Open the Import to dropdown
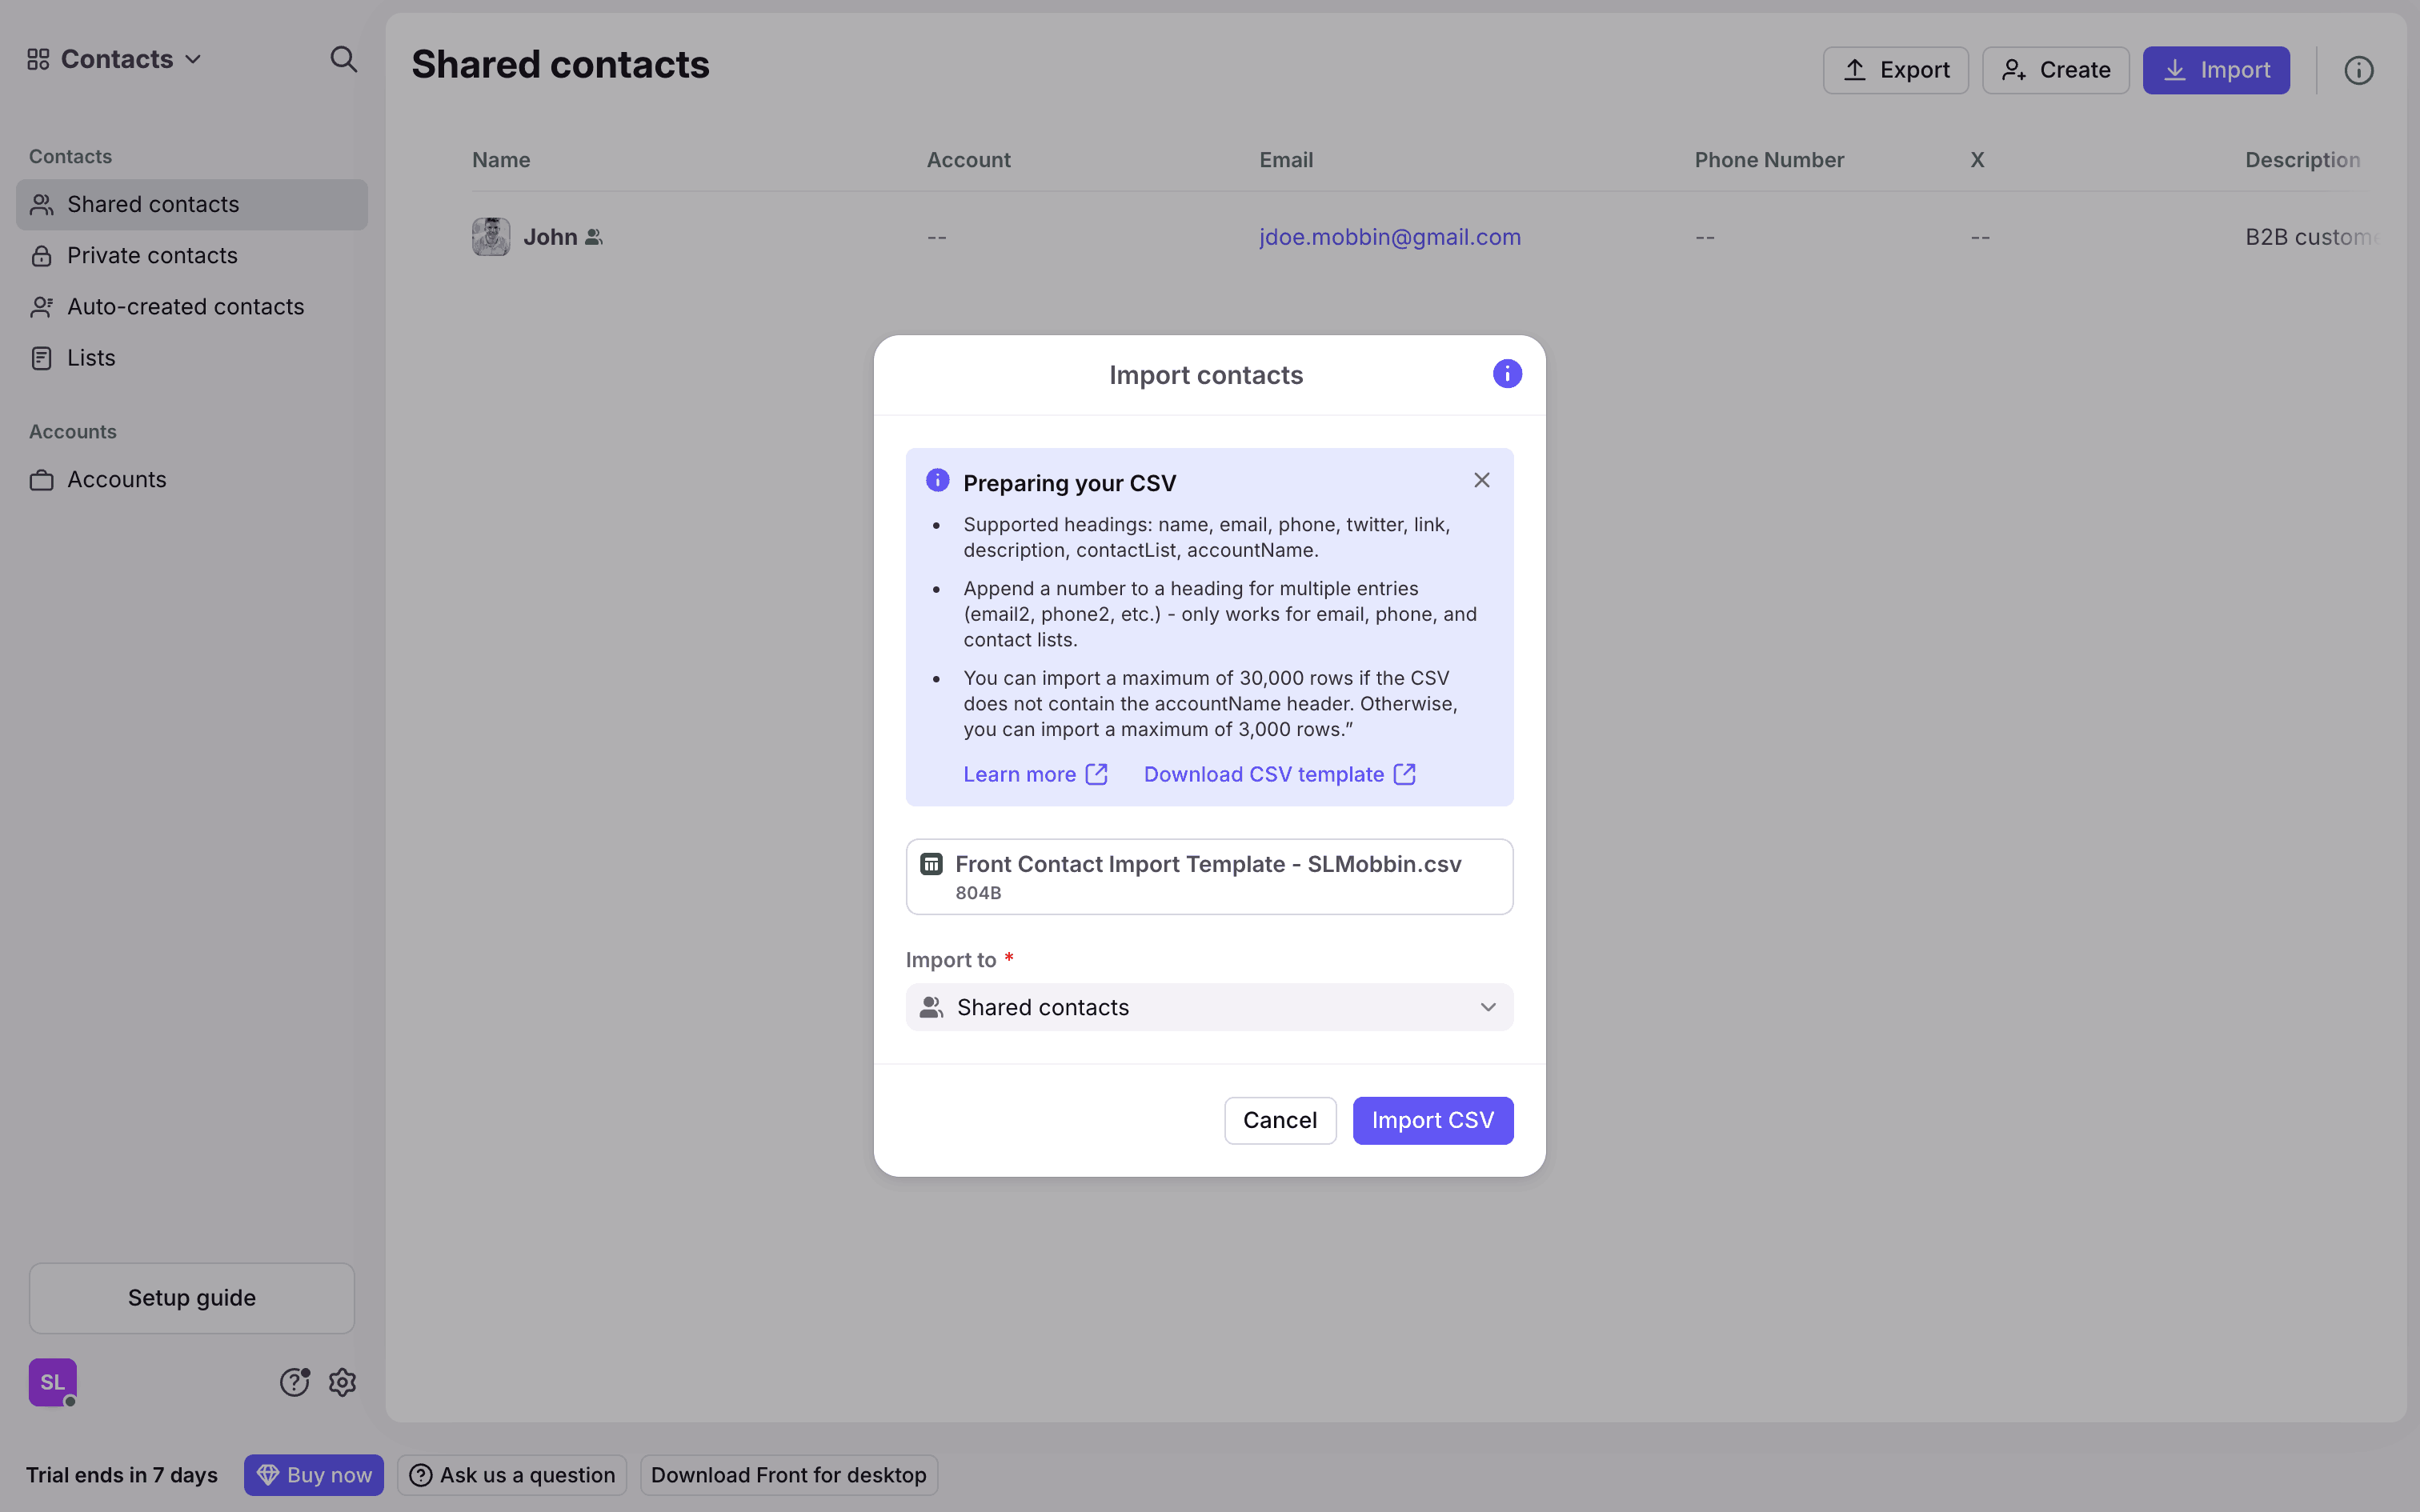Image resolution: width=2420 pixels, height=1512 pixels. [1208, 1007]
